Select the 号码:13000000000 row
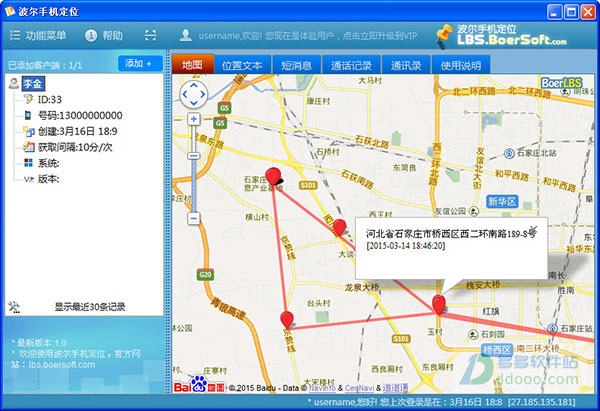The image size is (600, 411). (80, 115)
